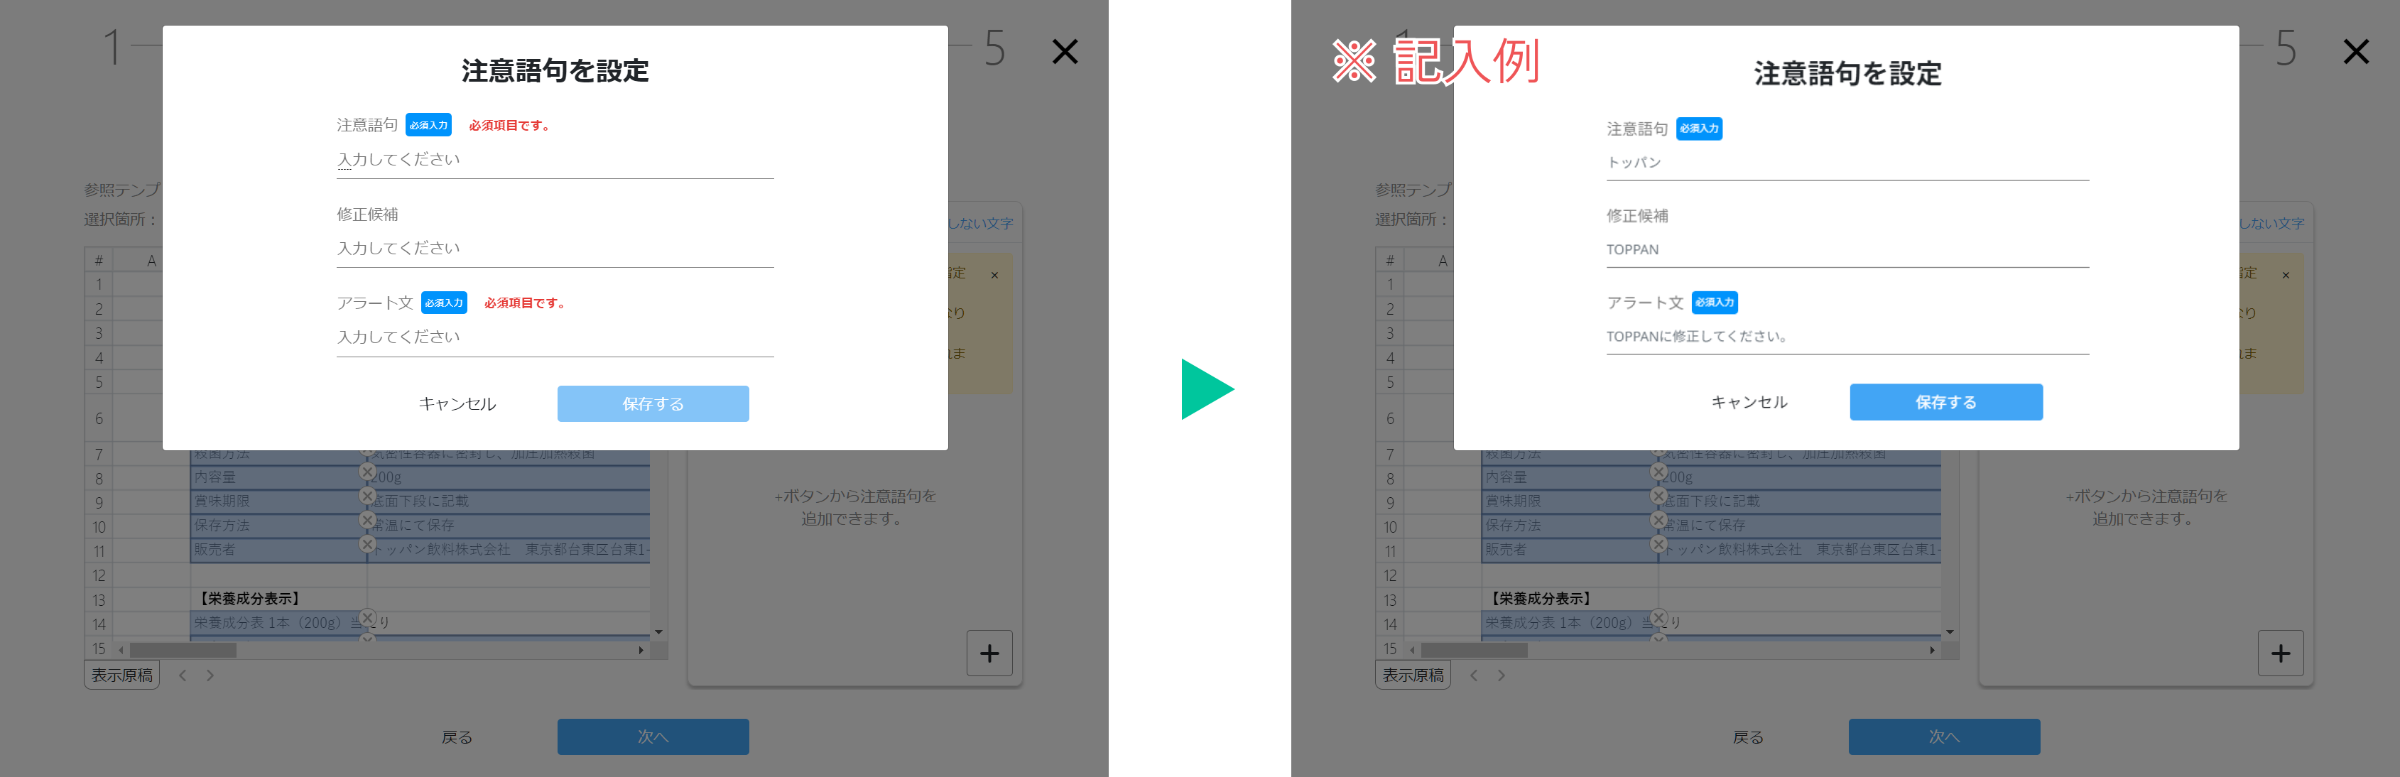Remove 内容量 row selection in 記入例 screen
Image resolution: width=2400 pixels, height=777 pixels.
point(1659,471)
